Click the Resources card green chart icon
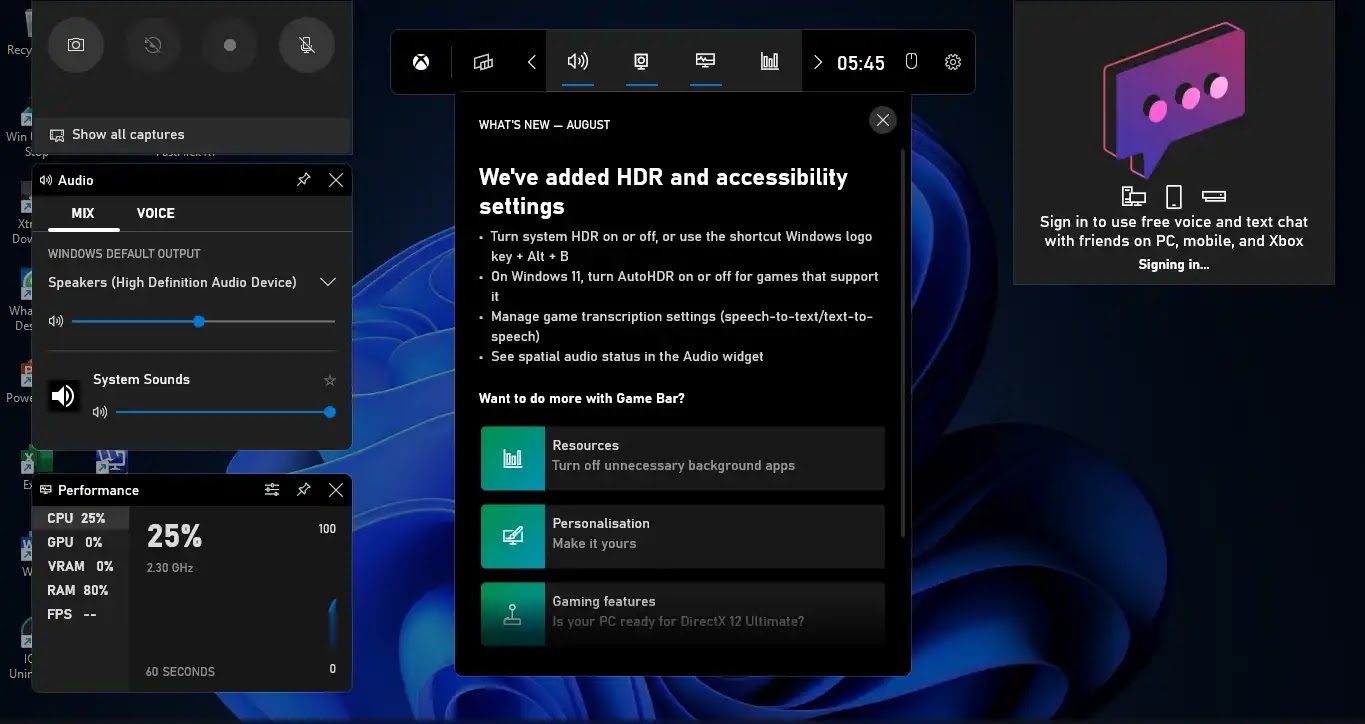The width and height of the screenshot is (1365, 724). [x=513, y=458]
